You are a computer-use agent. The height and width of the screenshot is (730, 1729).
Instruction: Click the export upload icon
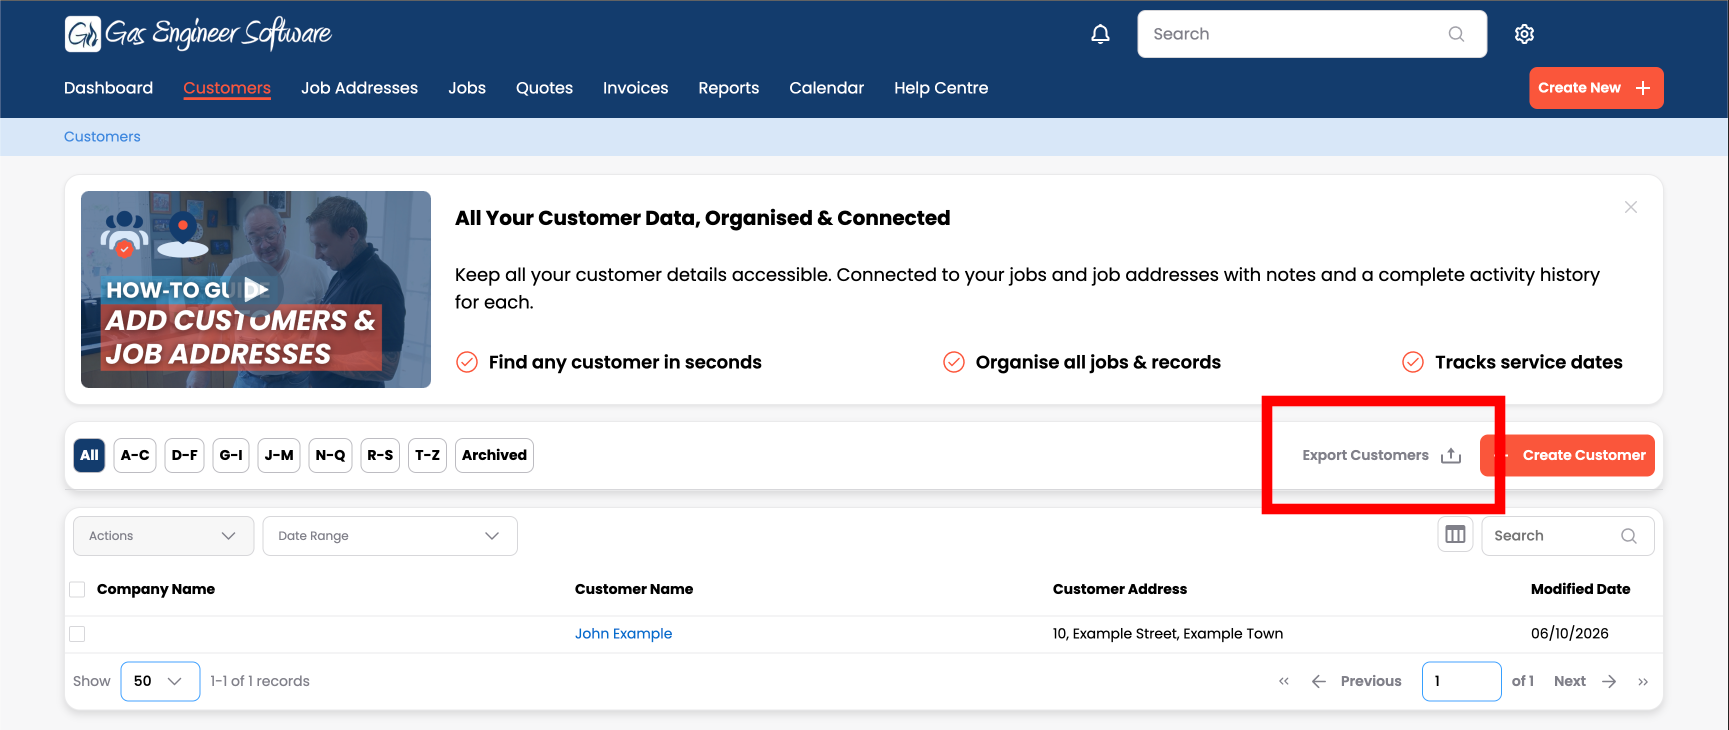[x=1451, y=455]
